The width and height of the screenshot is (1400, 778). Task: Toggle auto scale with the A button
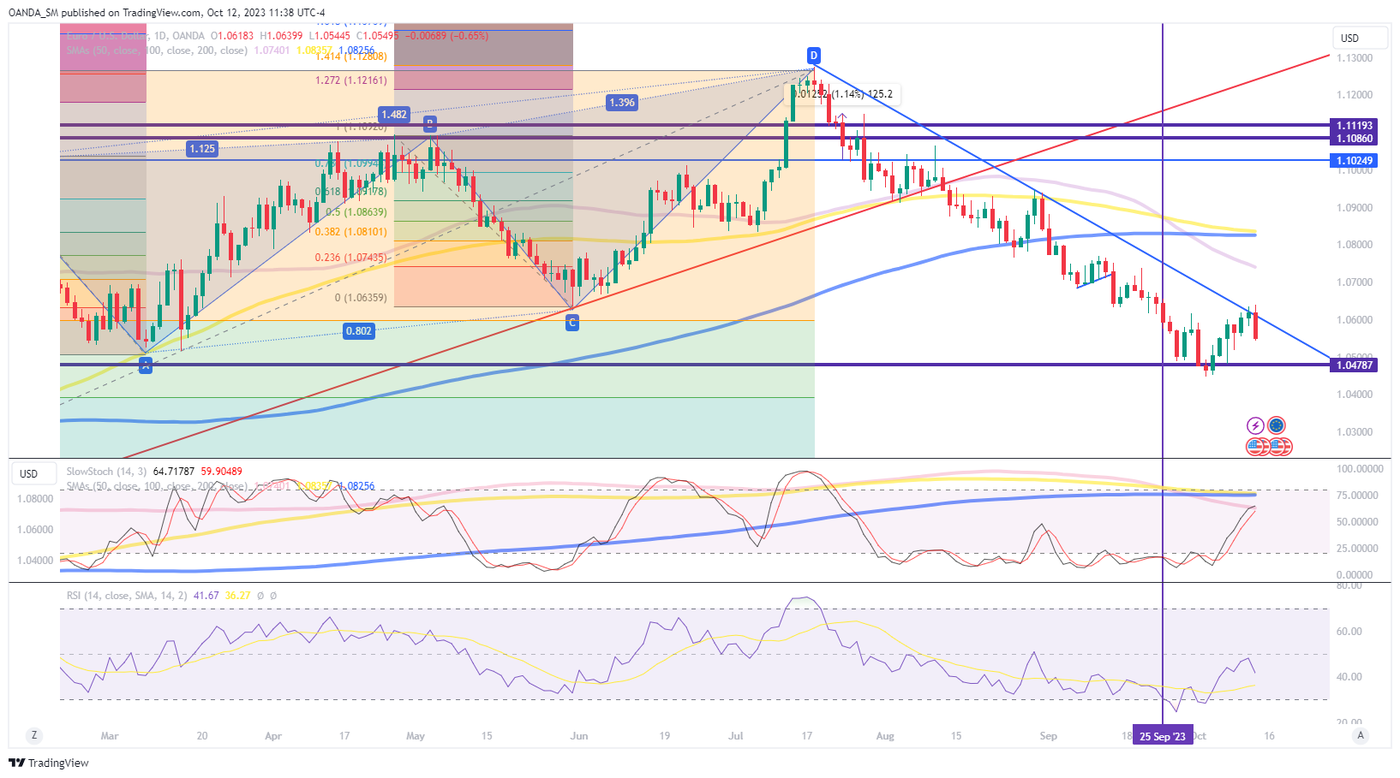click(1359, 735)
